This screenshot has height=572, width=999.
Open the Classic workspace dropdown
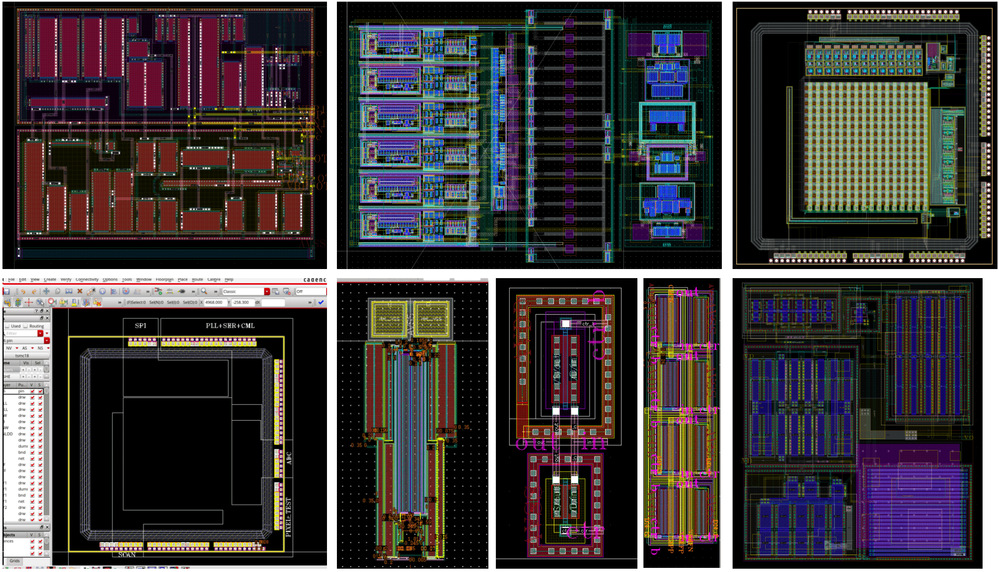[x=266, y=291]
